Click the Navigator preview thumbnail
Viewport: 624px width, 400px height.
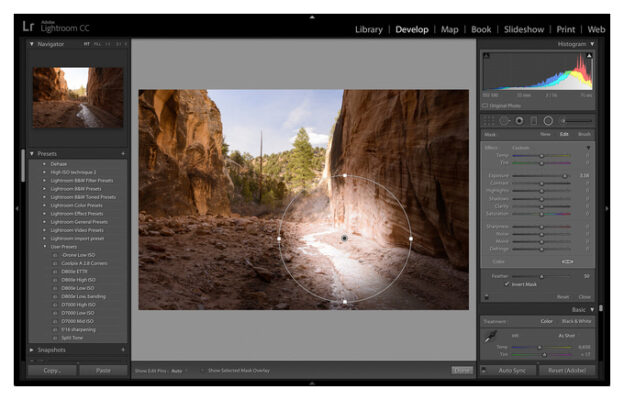(x=78, y=98)
